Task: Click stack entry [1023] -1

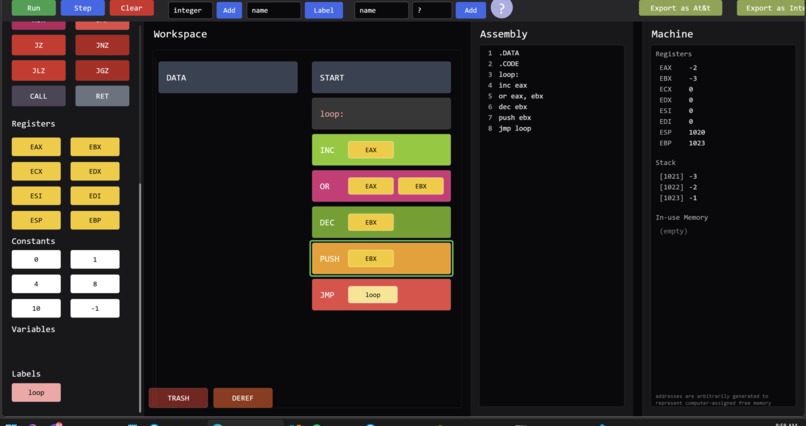Action: [678, 198]
